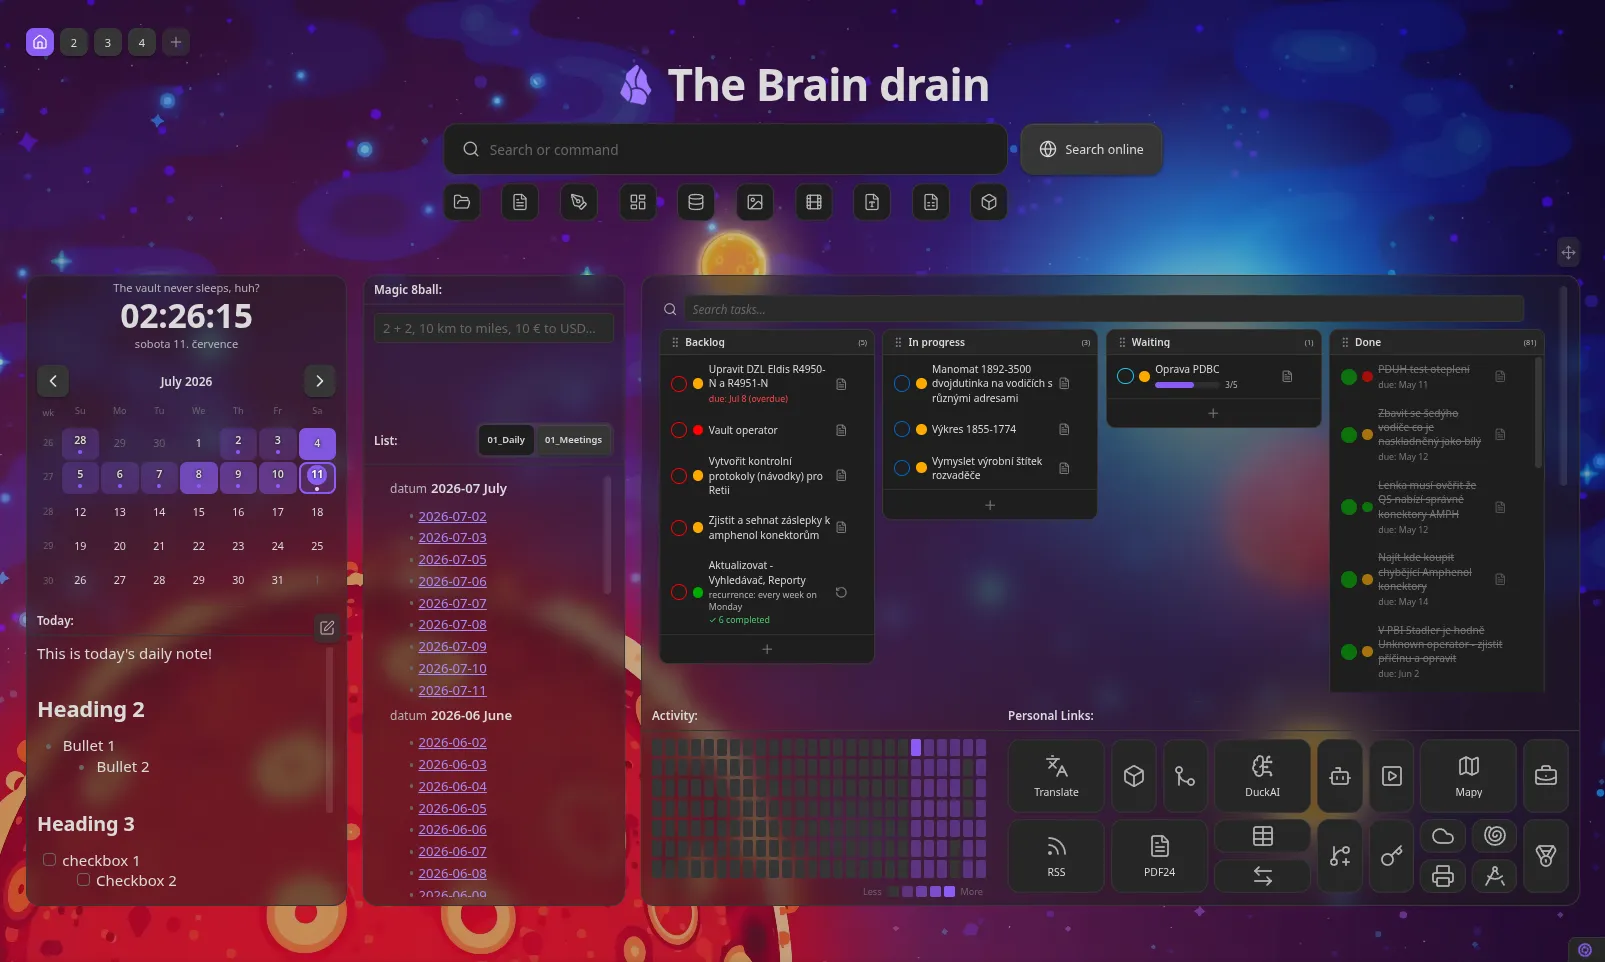Open the Mapy map link
The width and height of the screenshot is (1605, 962).
pos(1468,775)
